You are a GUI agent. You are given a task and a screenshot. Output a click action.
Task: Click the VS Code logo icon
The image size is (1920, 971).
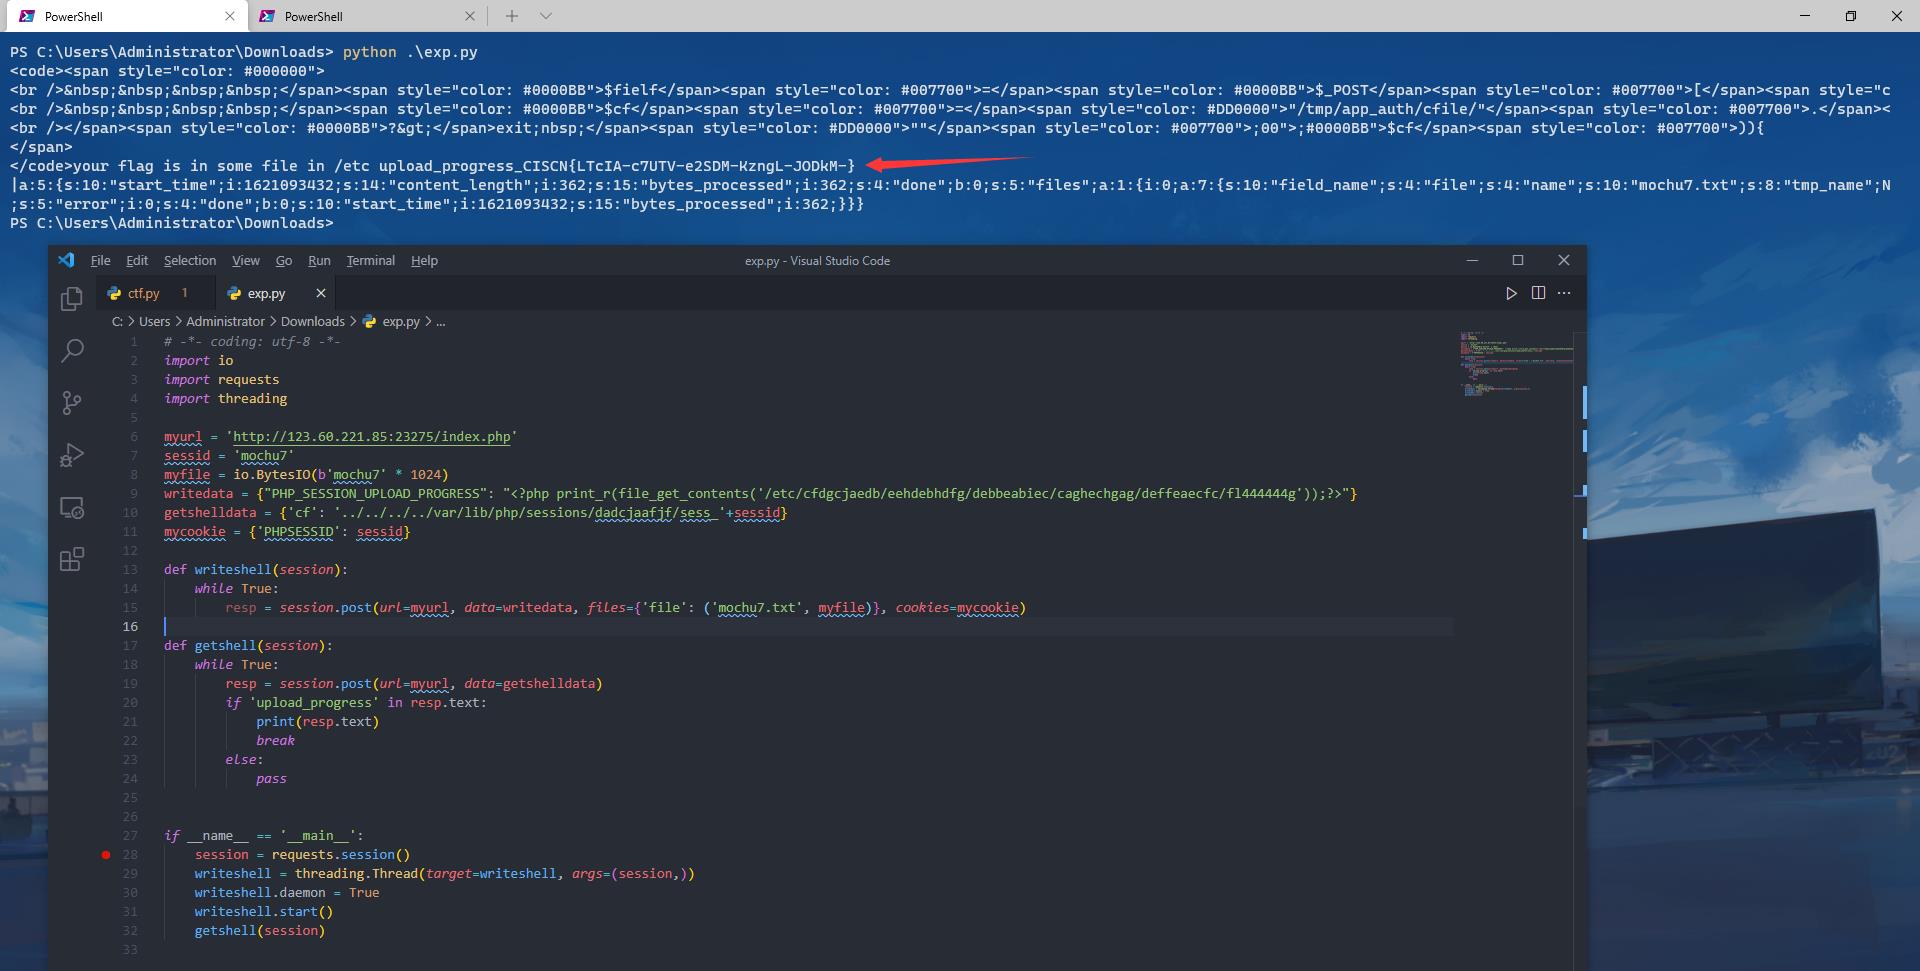coord(66,260)
